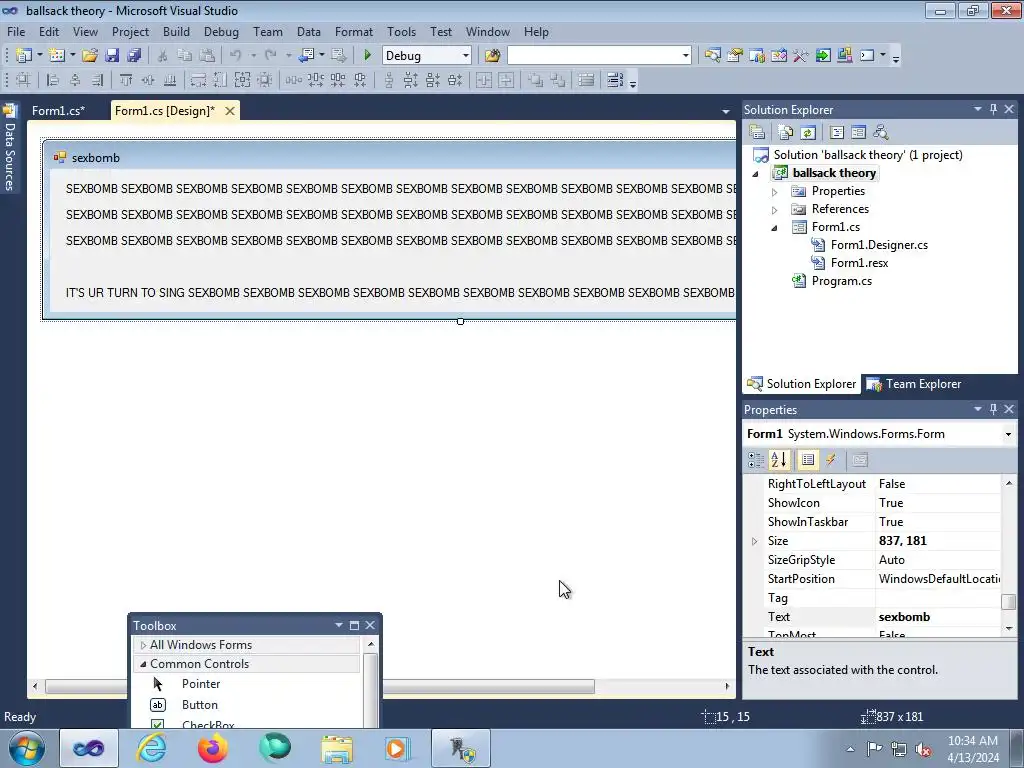Open the Build menu
This screenshot has width=1024, height=768.
pos(176,31)
